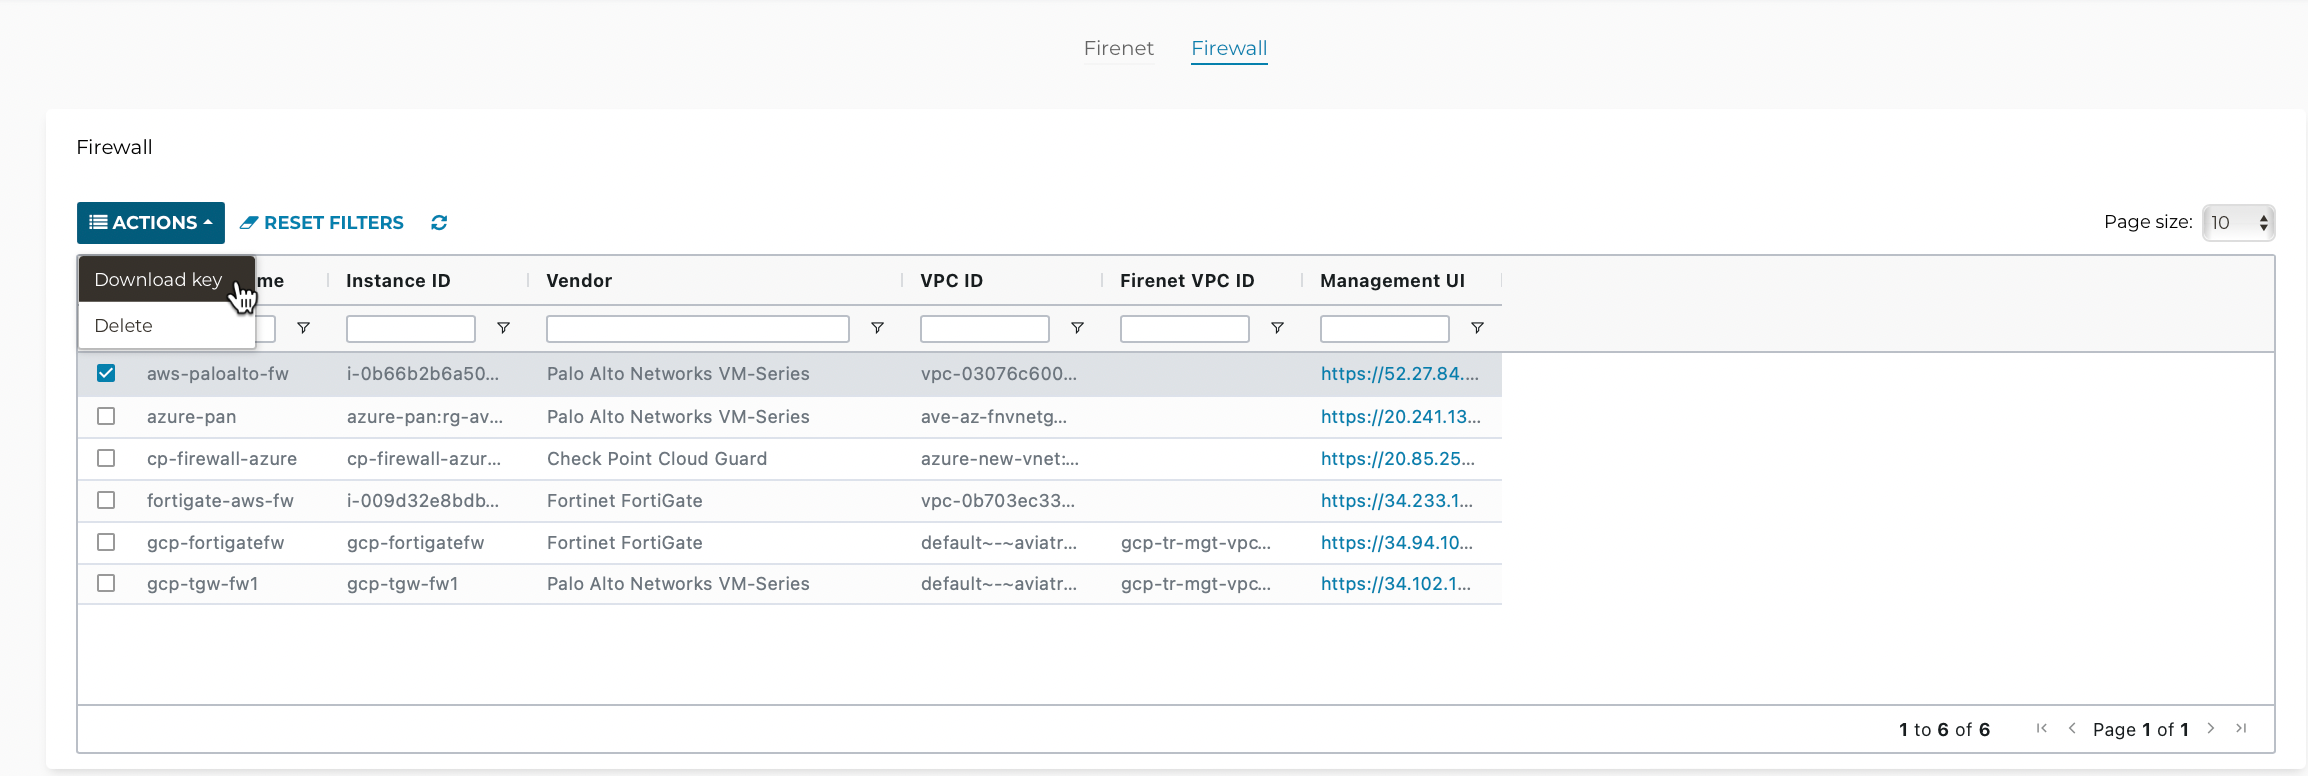Open the filter icon for Management UI column
2308x776 pixels.
tap(1477, 328)
